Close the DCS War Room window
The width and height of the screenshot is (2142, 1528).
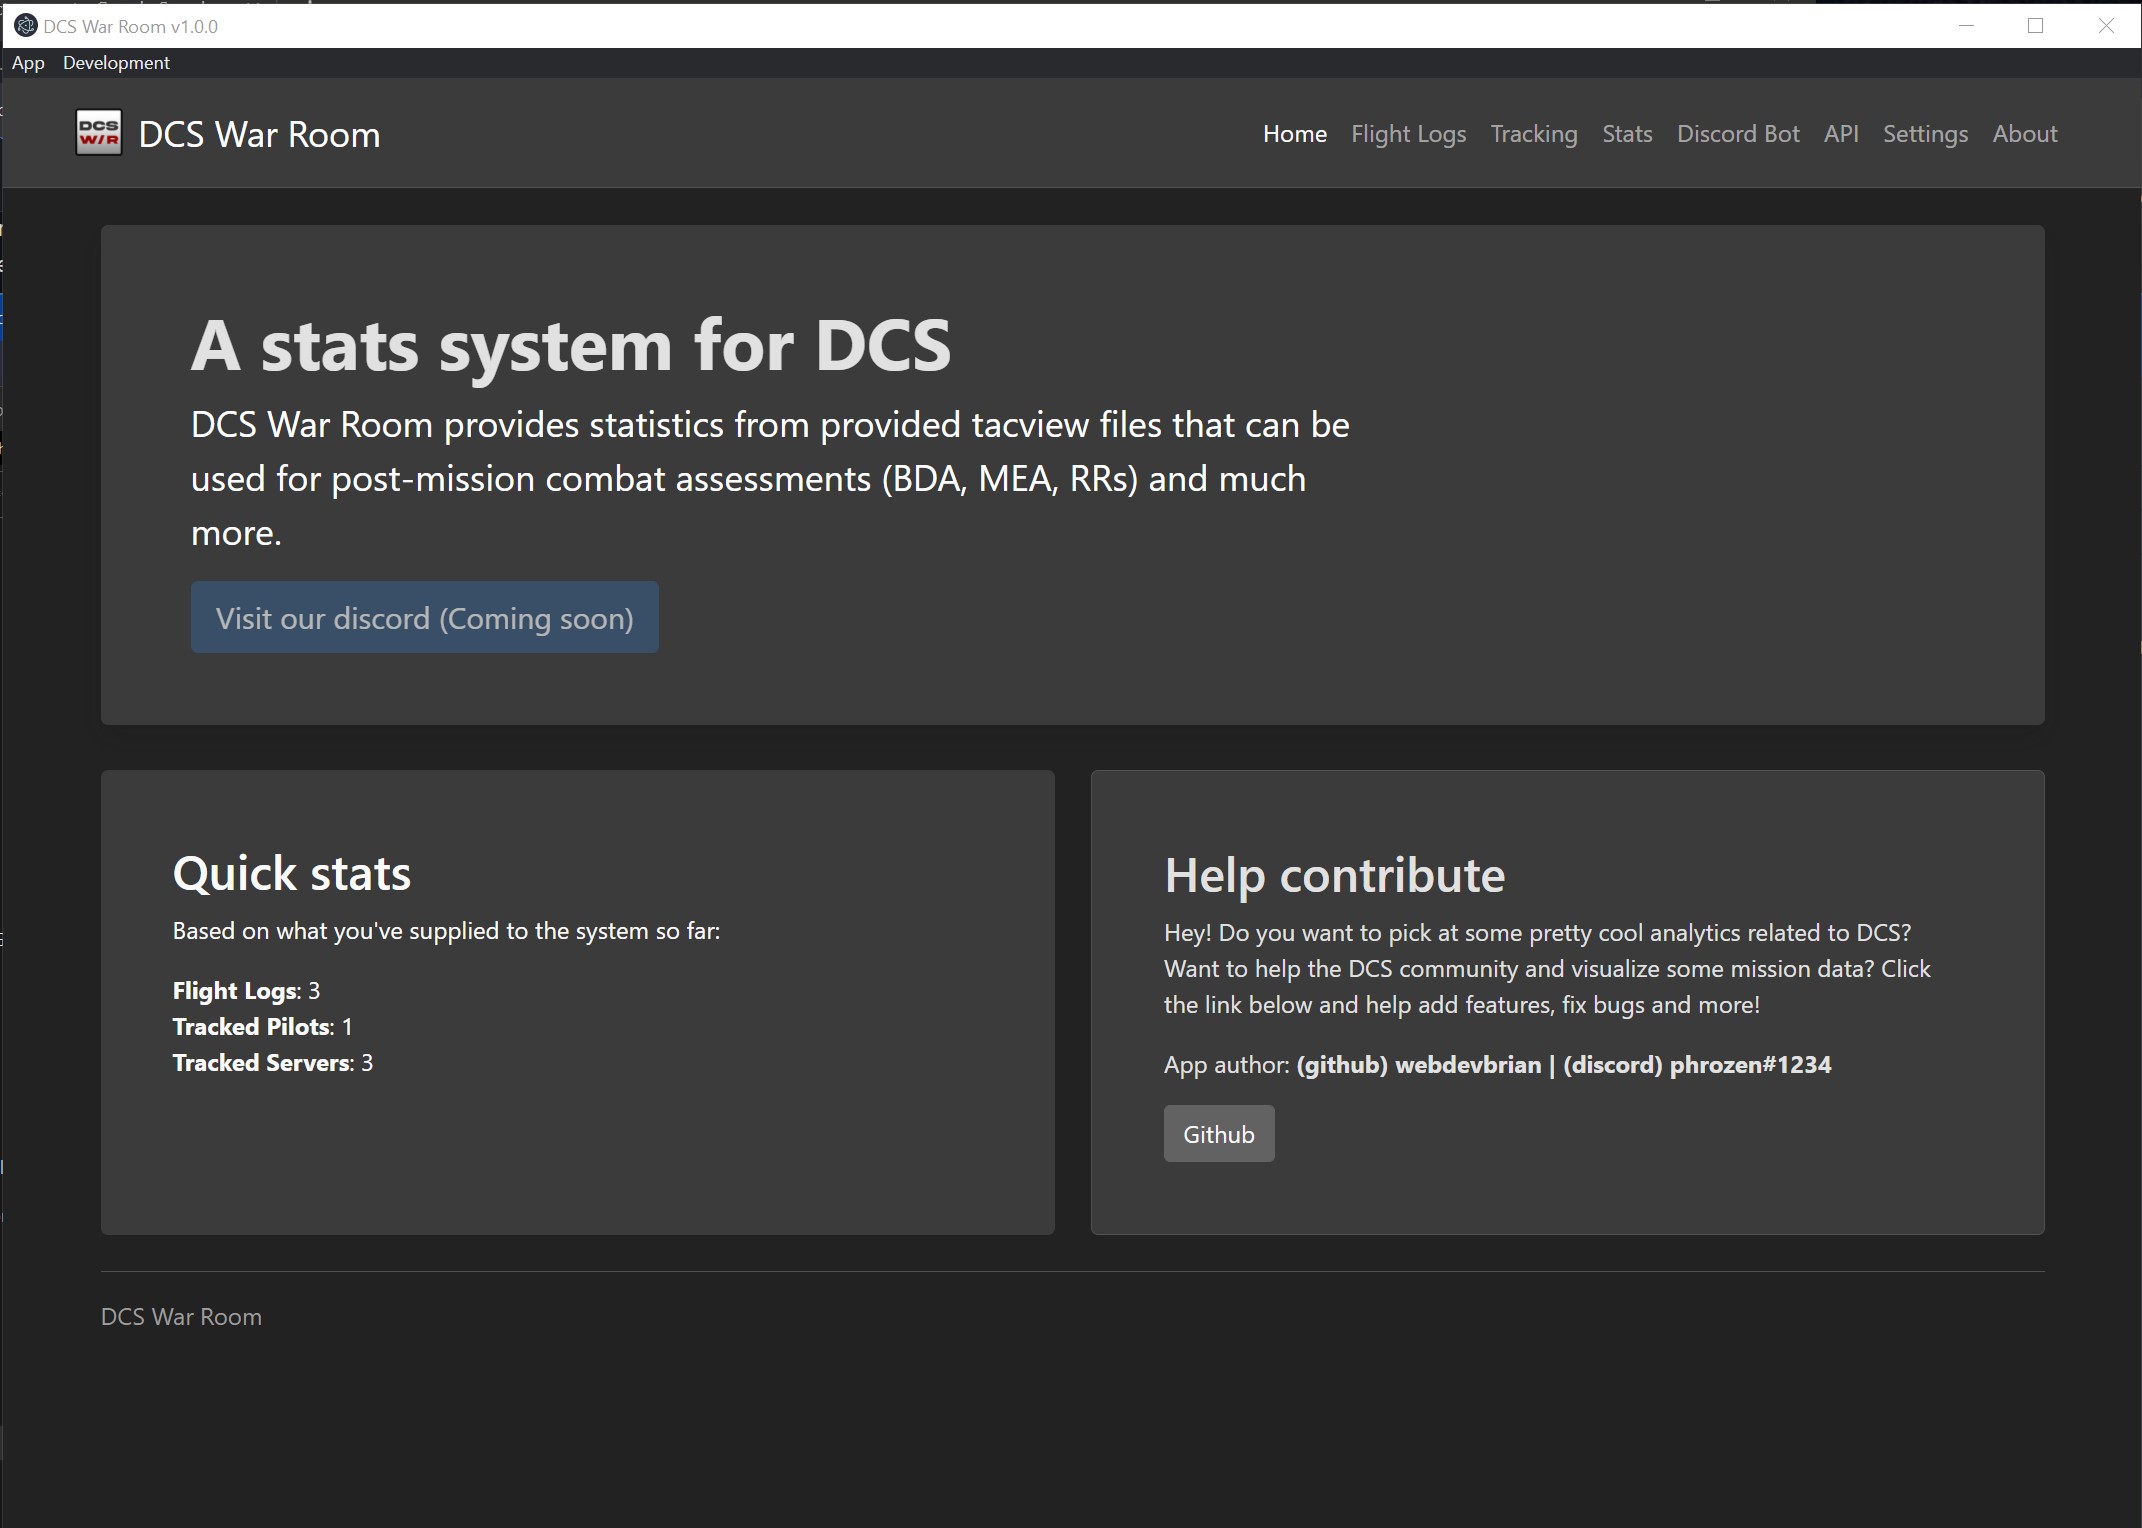click(2105, 26)
